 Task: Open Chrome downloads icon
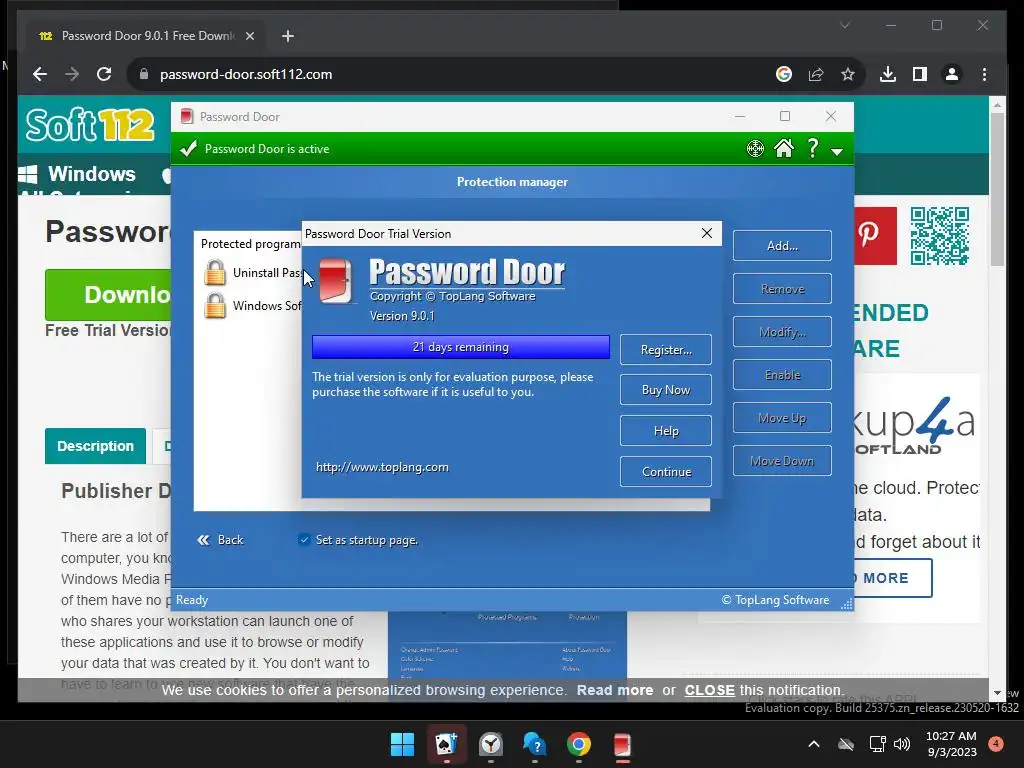click(888, 74)
